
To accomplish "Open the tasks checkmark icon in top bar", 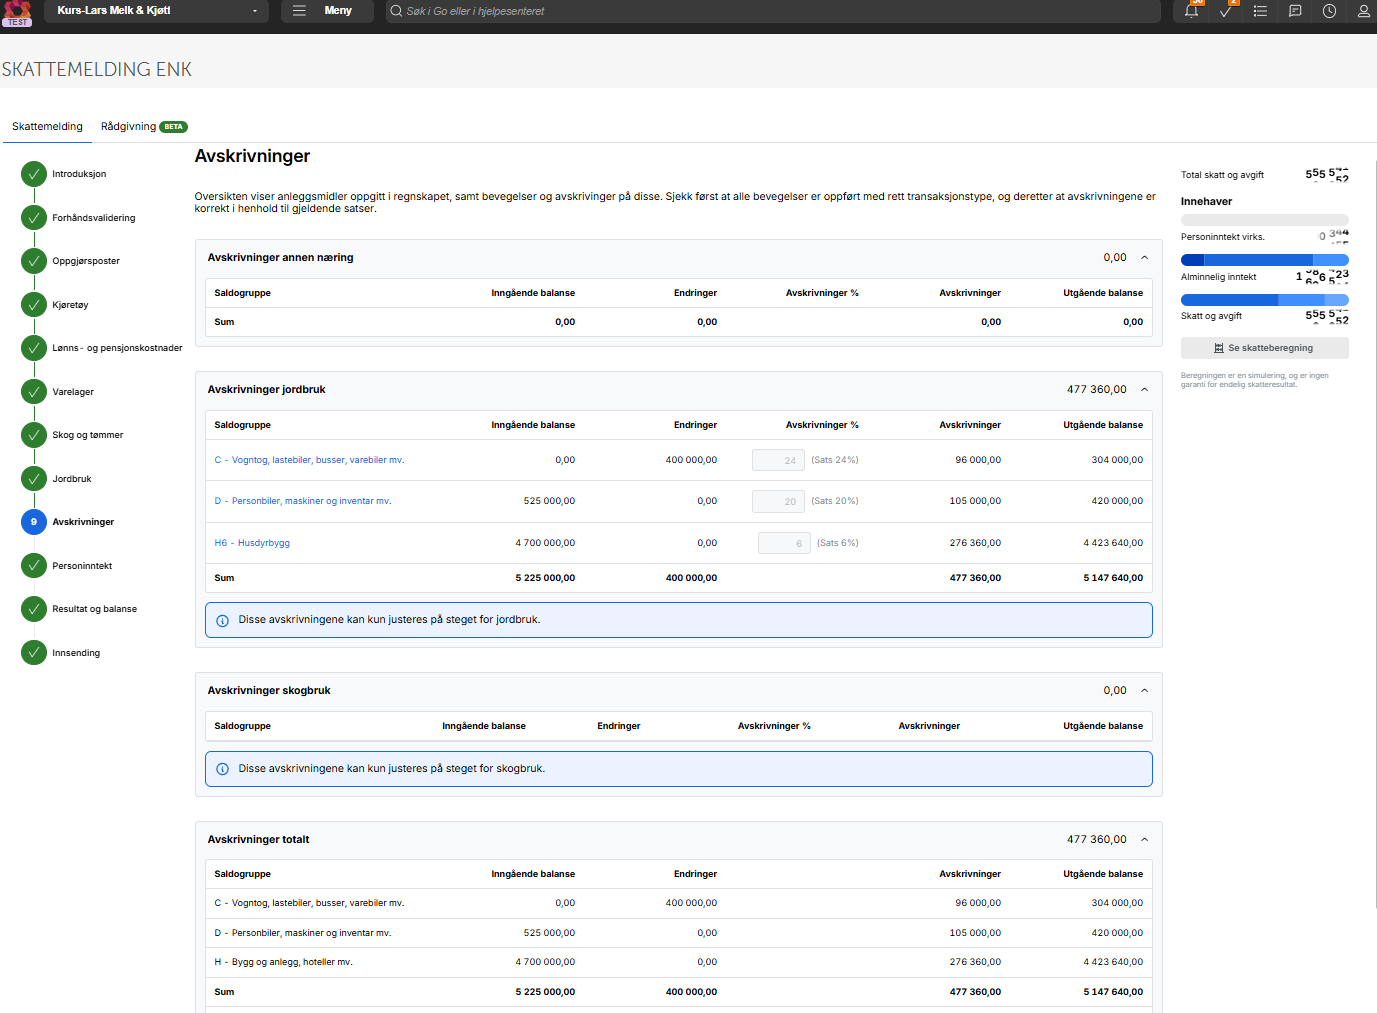I will click(x=1225, y=11).
